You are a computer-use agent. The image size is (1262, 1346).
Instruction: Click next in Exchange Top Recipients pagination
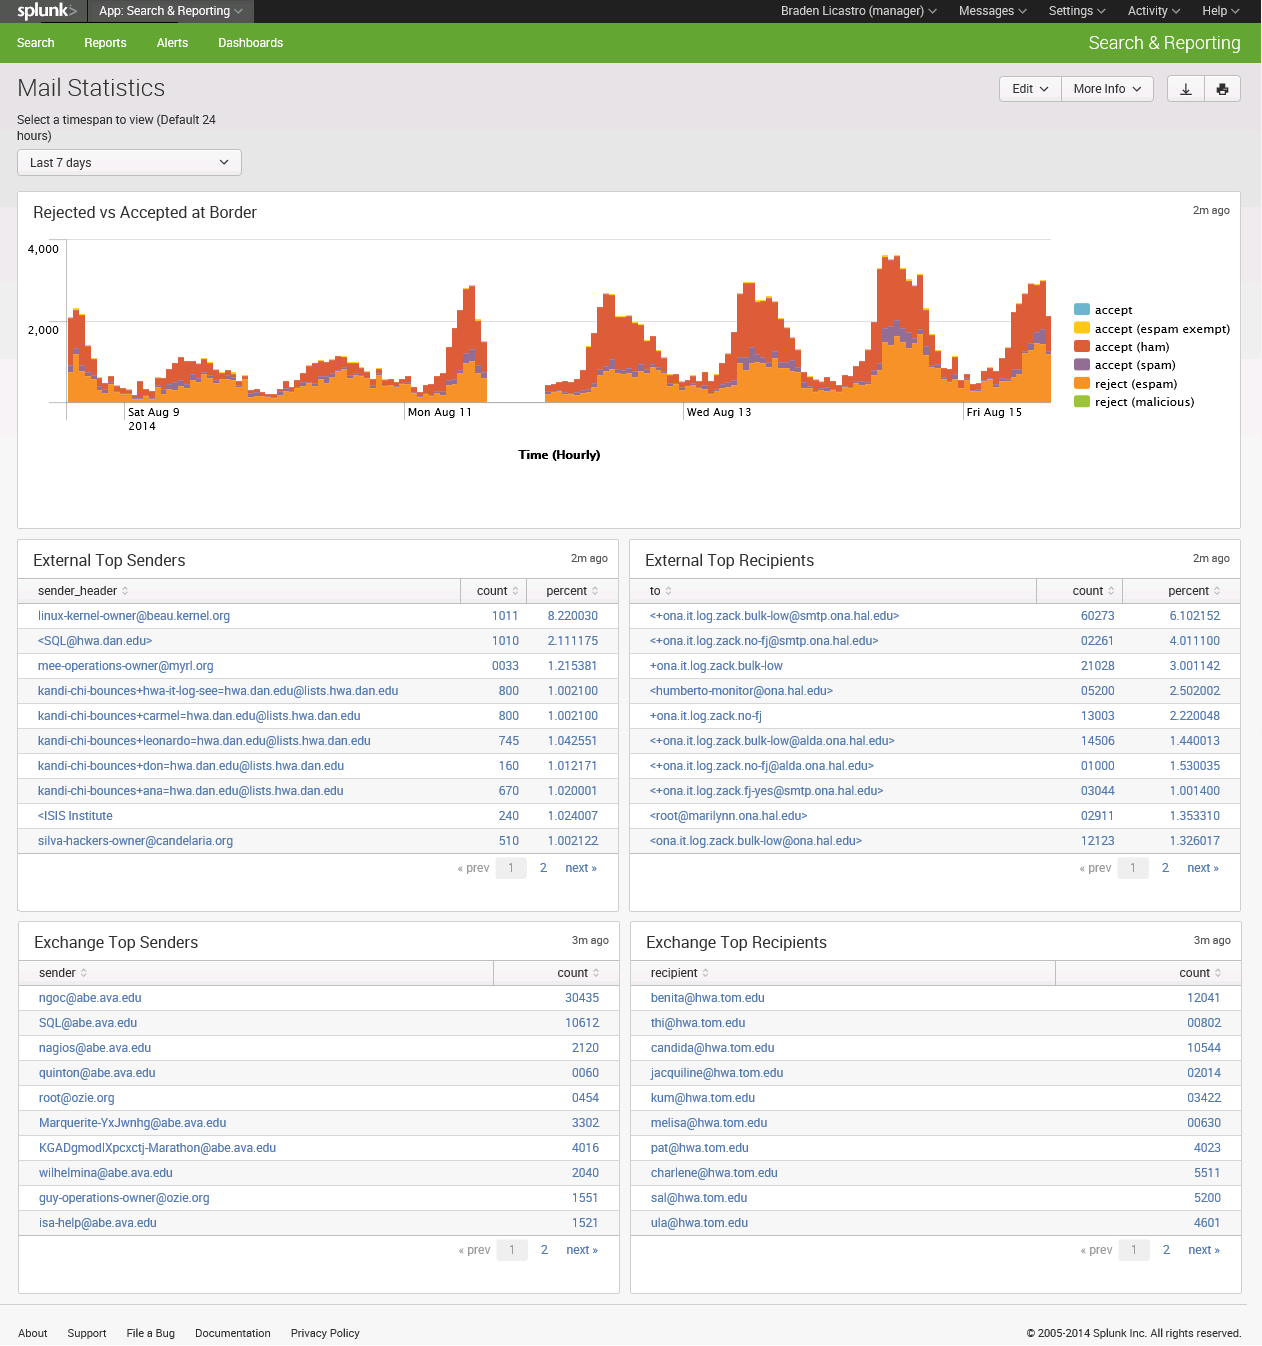pos(1204,1250)
